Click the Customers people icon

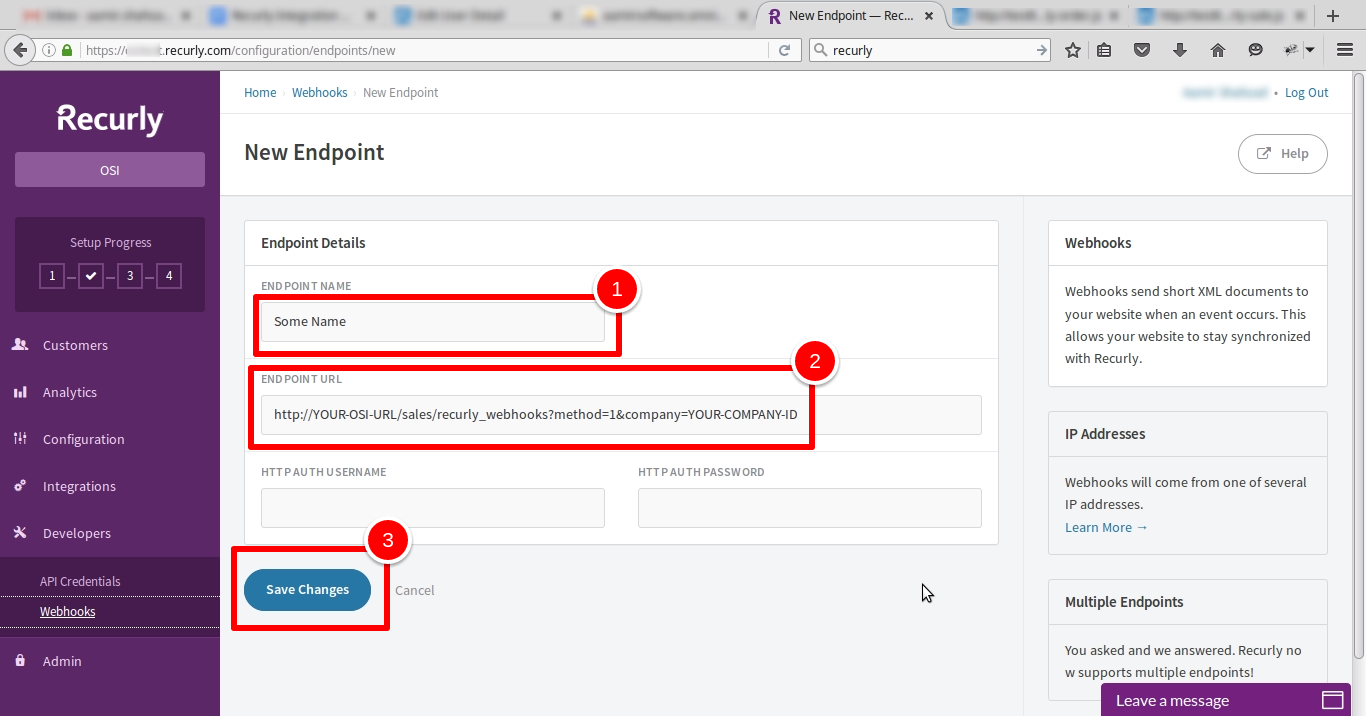pyautogui.click(x=20, y=345)
